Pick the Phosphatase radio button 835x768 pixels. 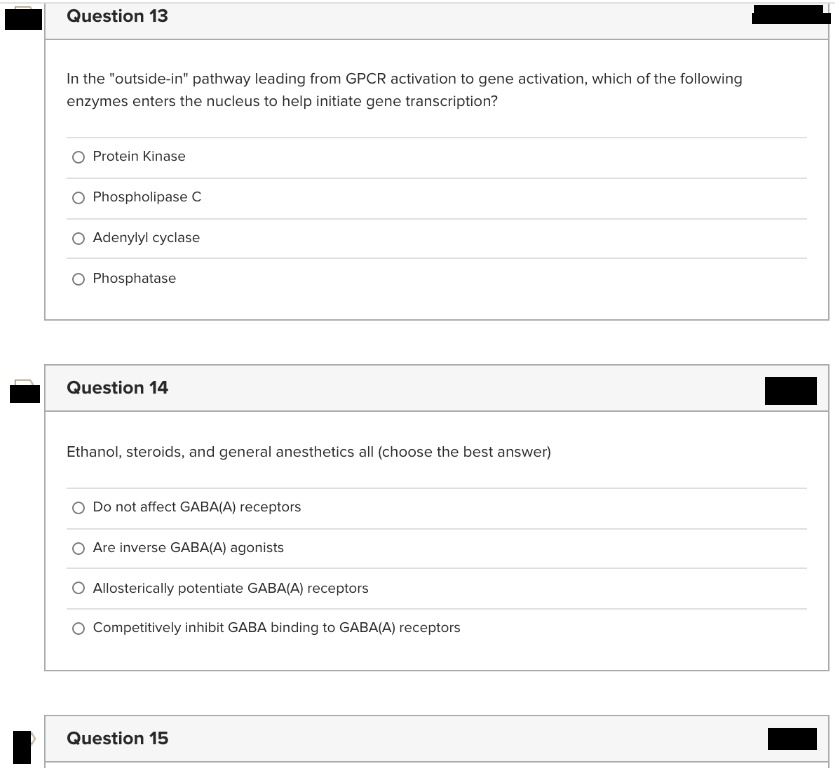(x=78, y=279)
